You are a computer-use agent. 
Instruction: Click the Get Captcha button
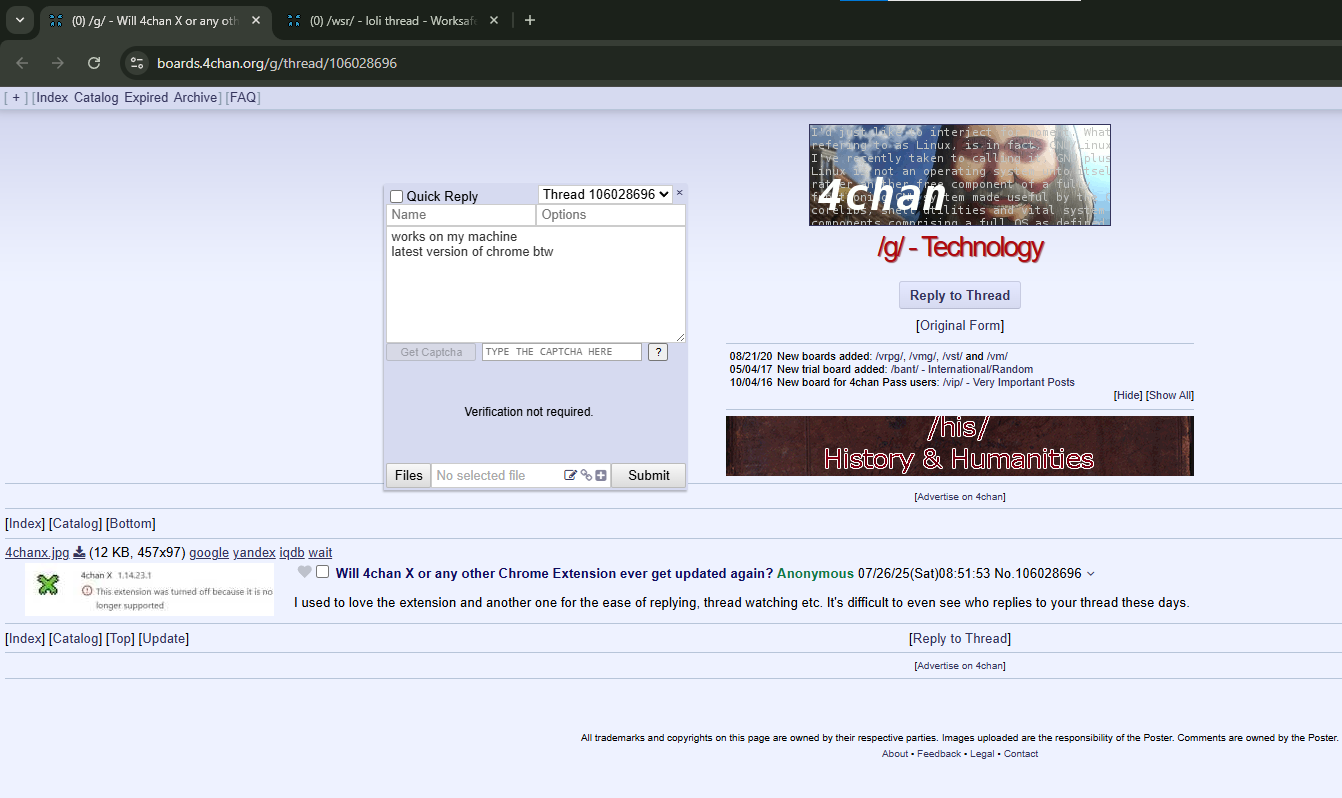point(431,352)
